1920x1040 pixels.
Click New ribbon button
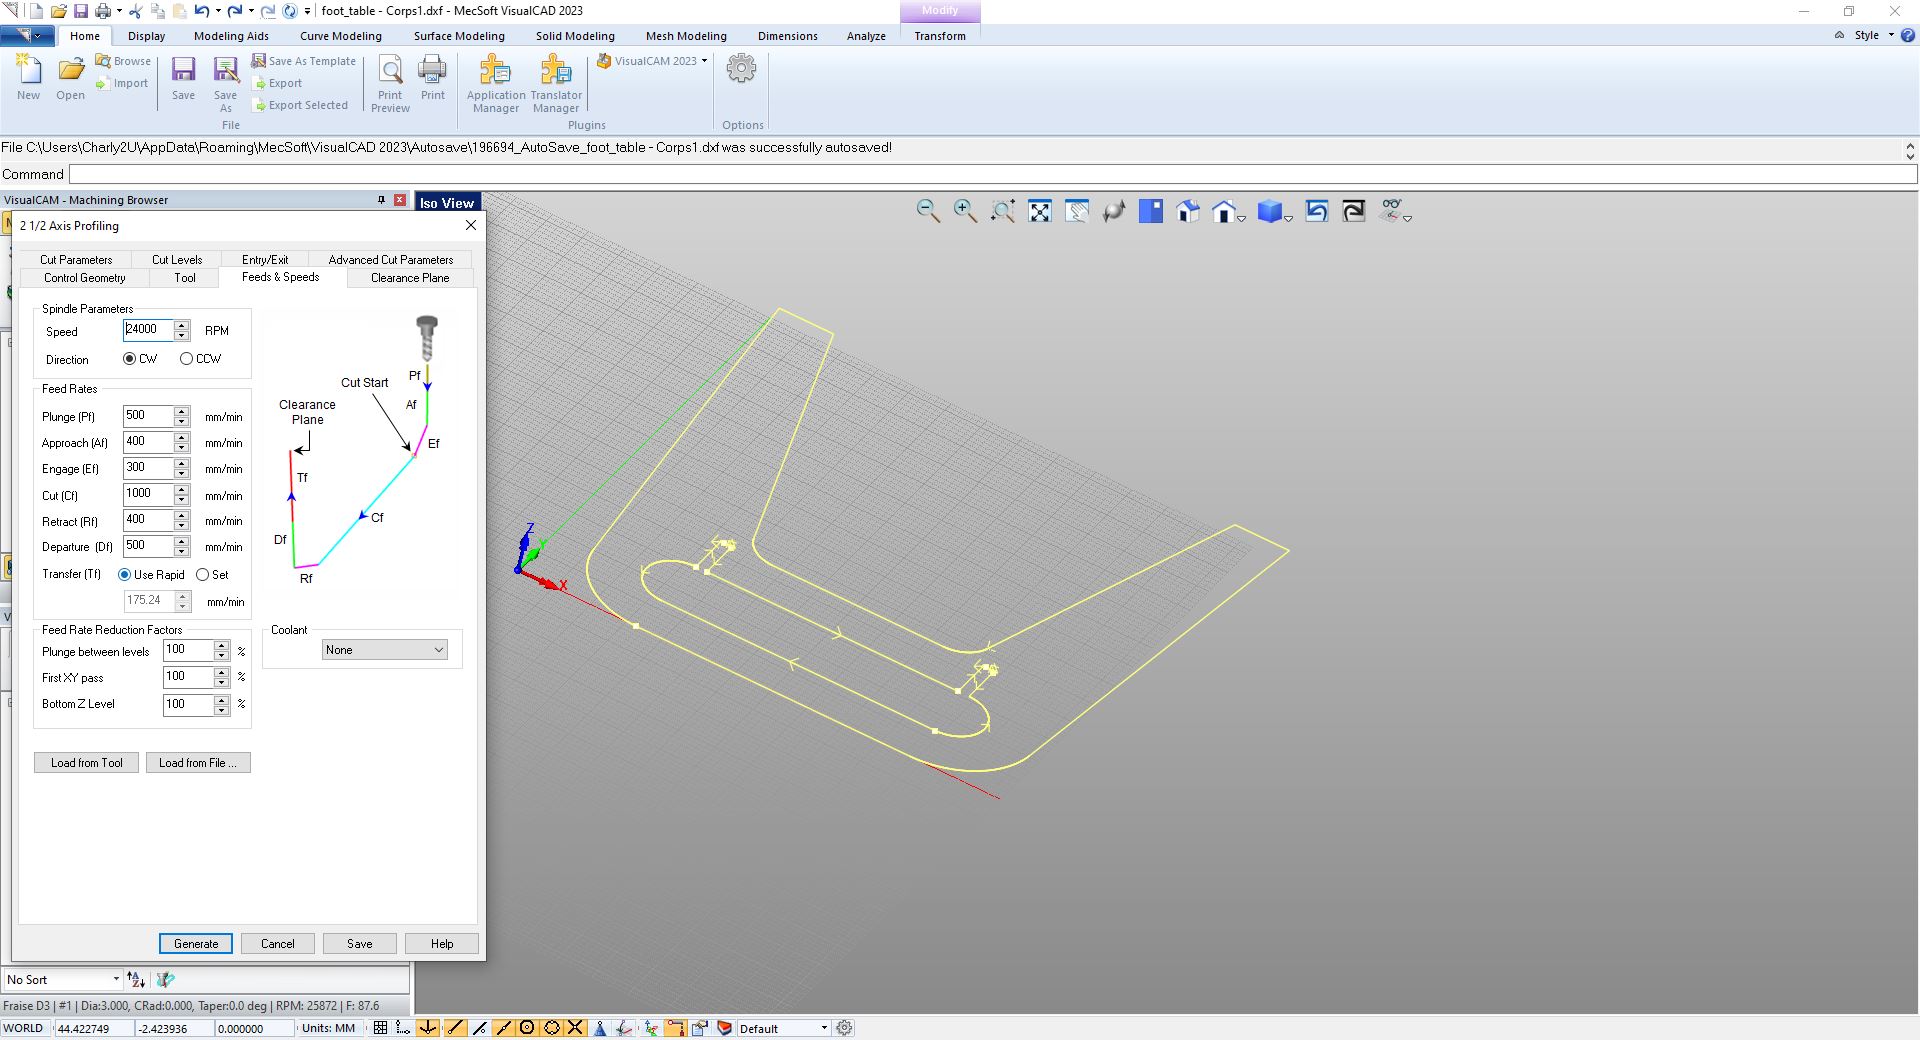point(29,78)
